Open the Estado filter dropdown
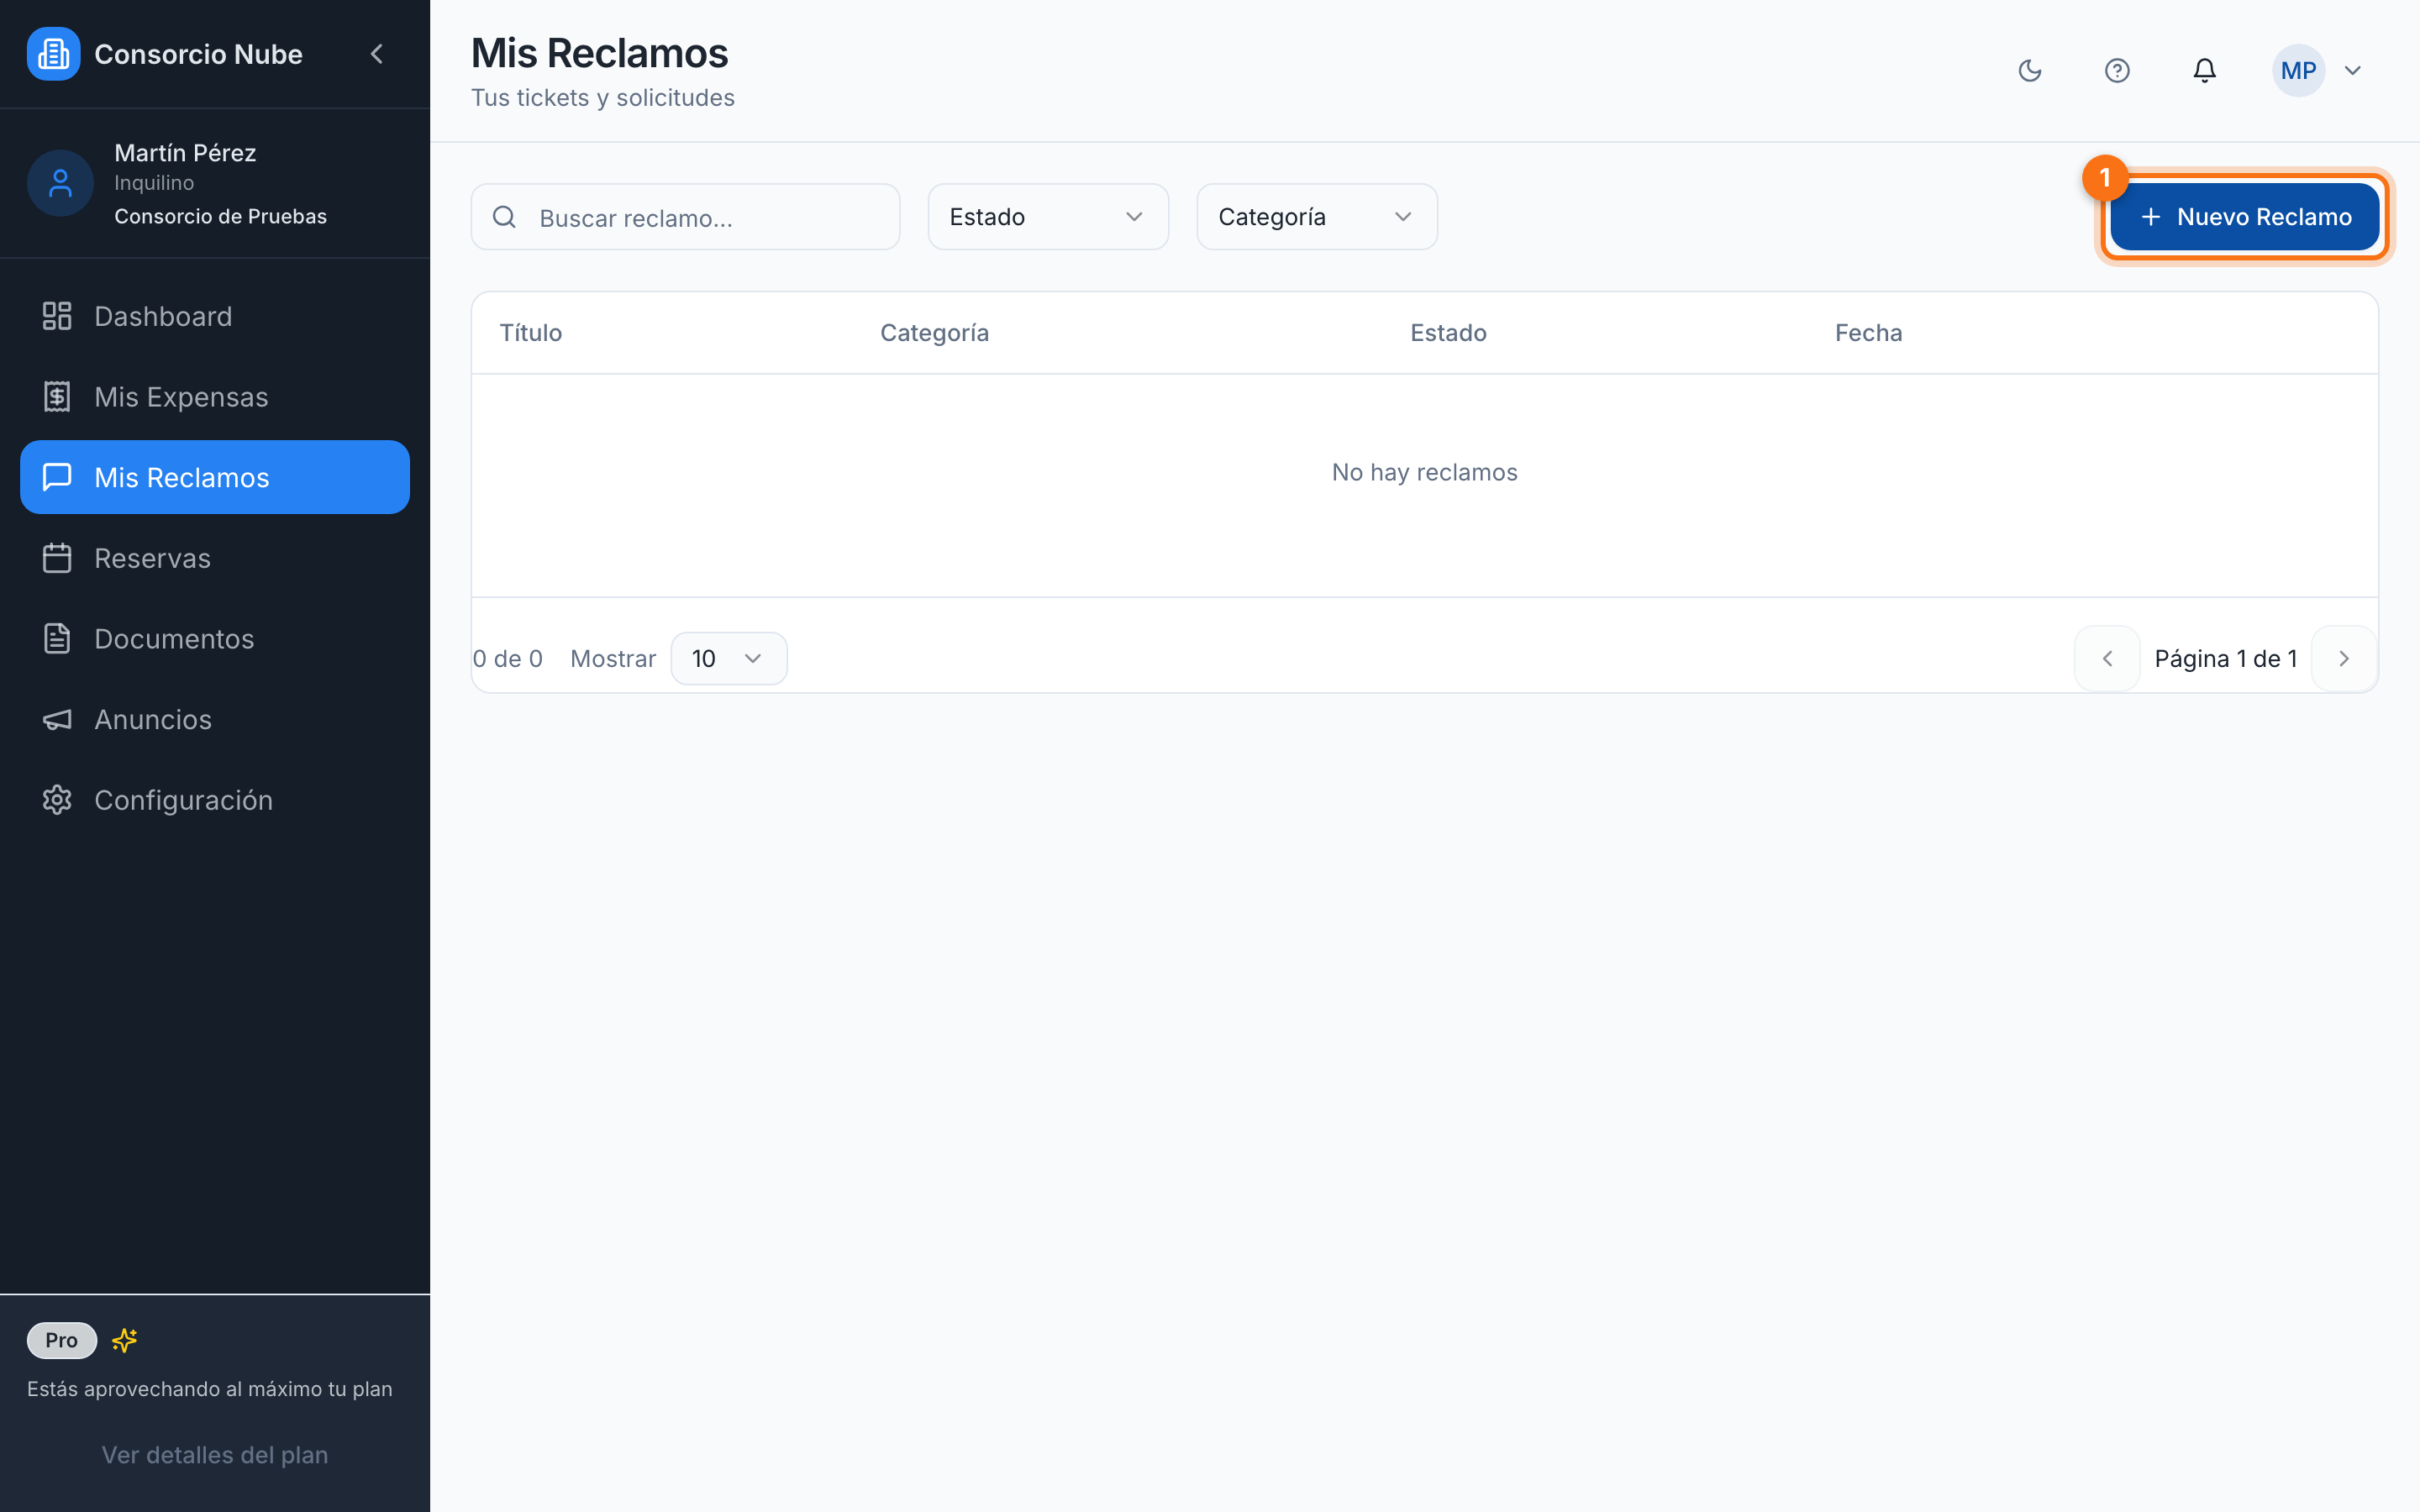 coord(1048,217)
